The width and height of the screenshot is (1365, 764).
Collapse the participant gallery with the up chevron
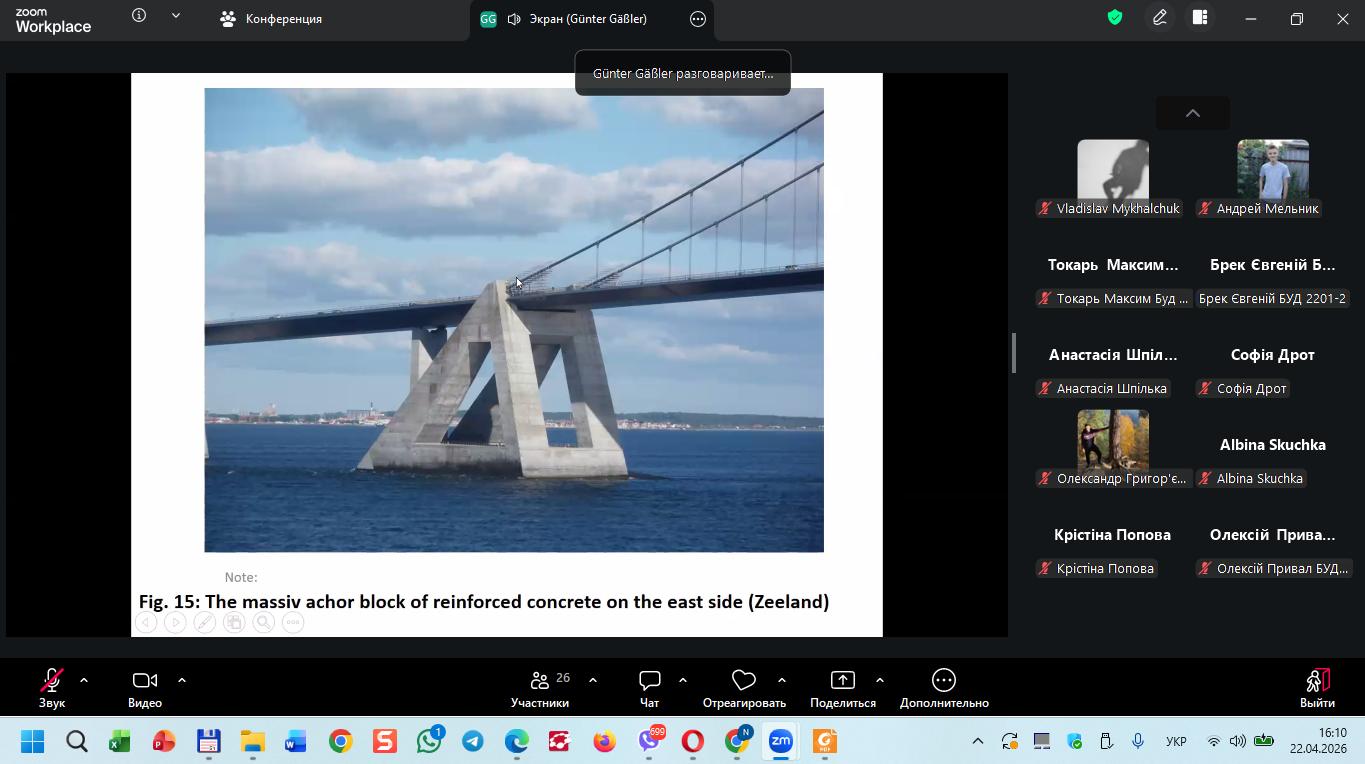click(1192, 113)
